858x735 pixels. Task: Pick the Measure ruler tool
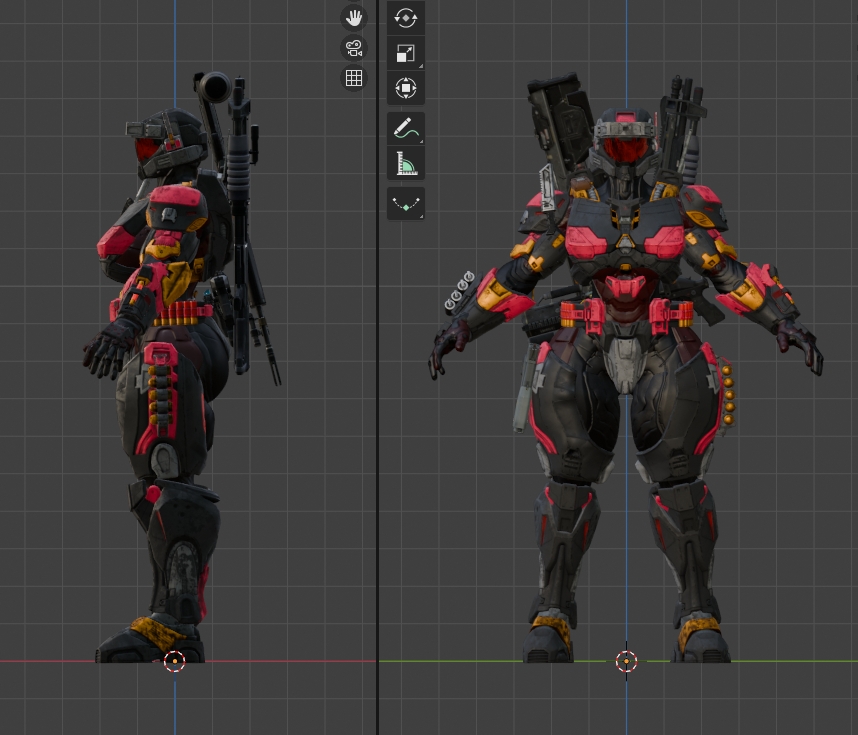coord(406,163)
